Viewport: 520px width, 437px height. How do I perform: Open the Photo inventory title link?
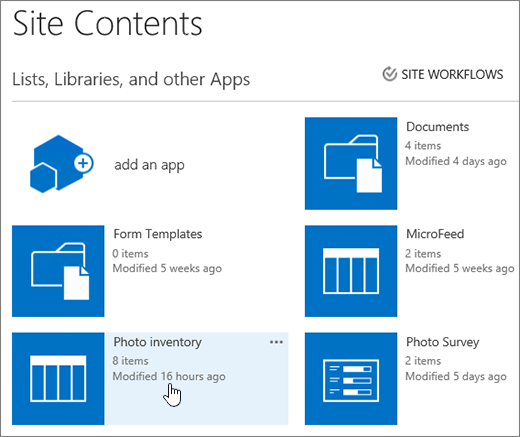[157, 342]
